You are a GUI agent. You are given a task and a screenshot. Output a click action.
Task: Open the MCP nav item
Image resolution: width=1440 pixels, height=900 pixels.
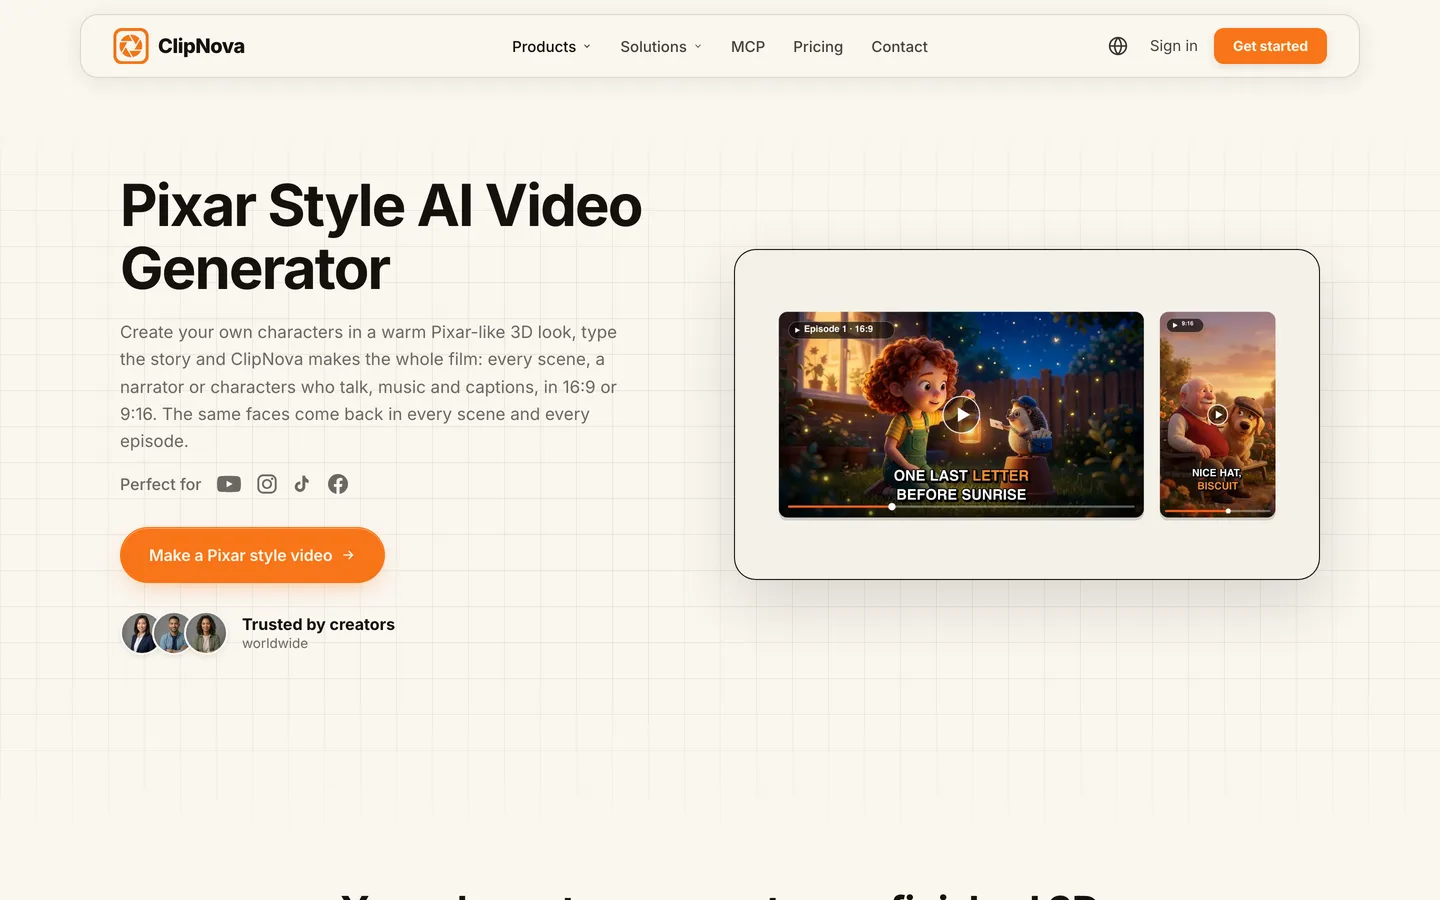(x=748, y=46)
